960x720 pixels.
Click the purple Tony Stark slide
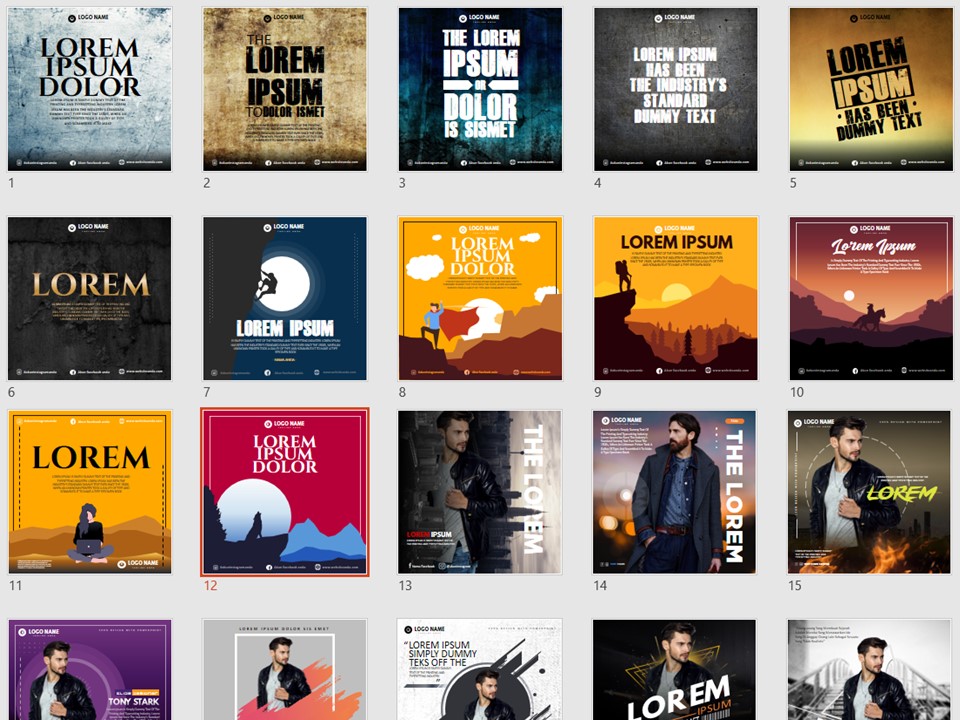pos(90,670)
